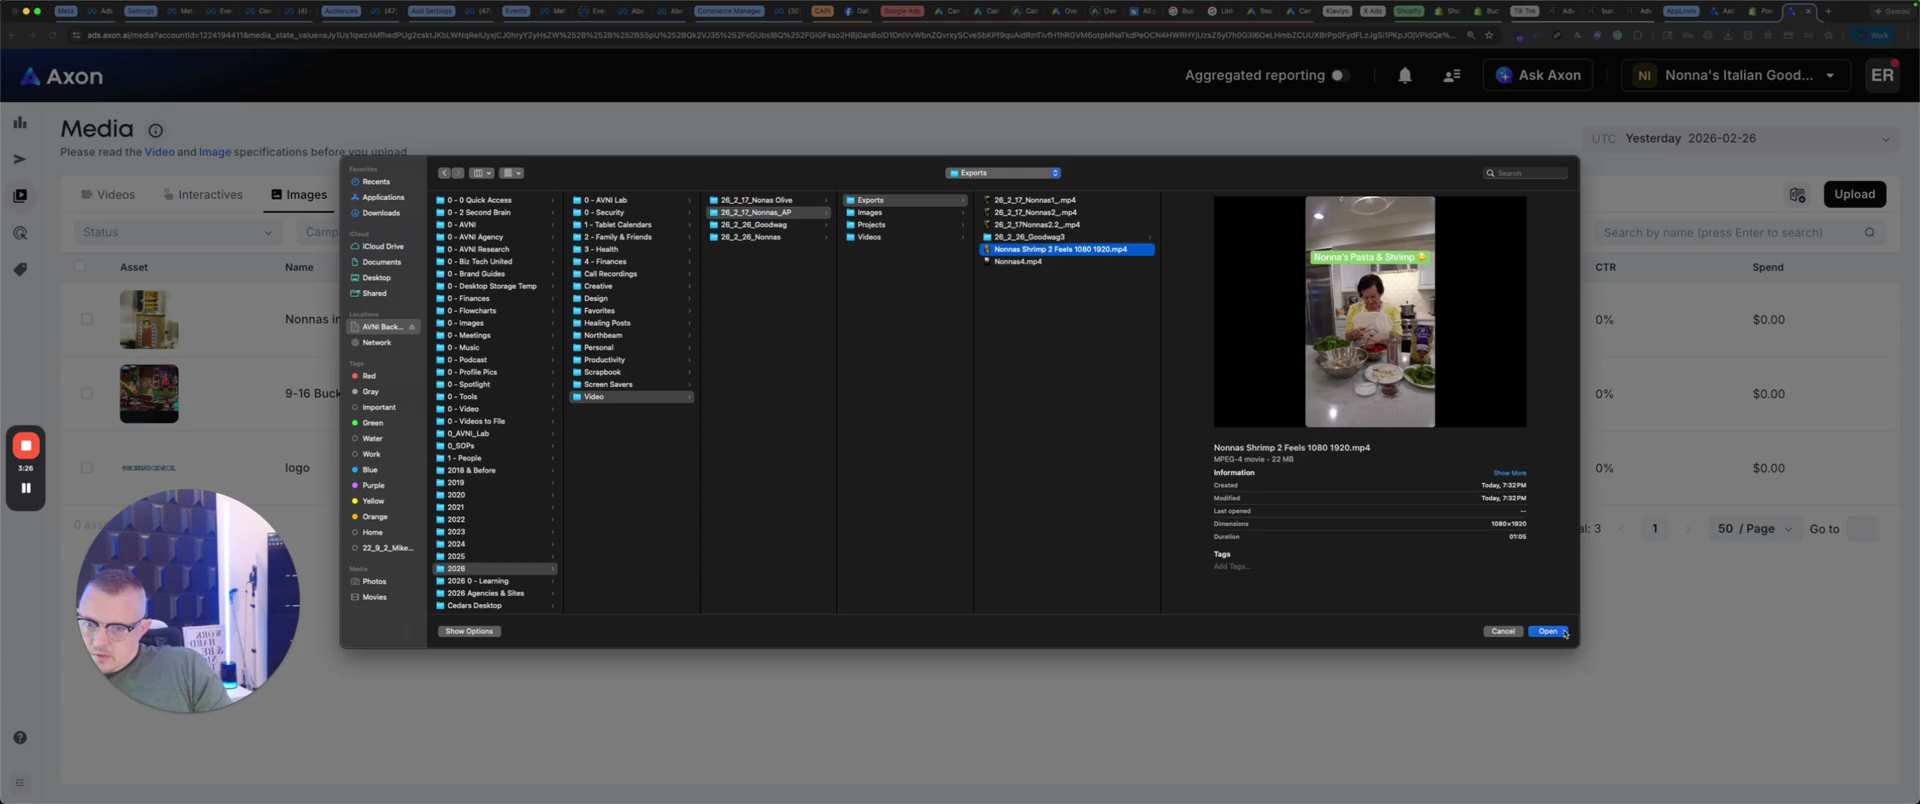This screenshot has width=1920, height=804.
Task: Check the select-all checkbox in Asset header
Action: (80, 267)
